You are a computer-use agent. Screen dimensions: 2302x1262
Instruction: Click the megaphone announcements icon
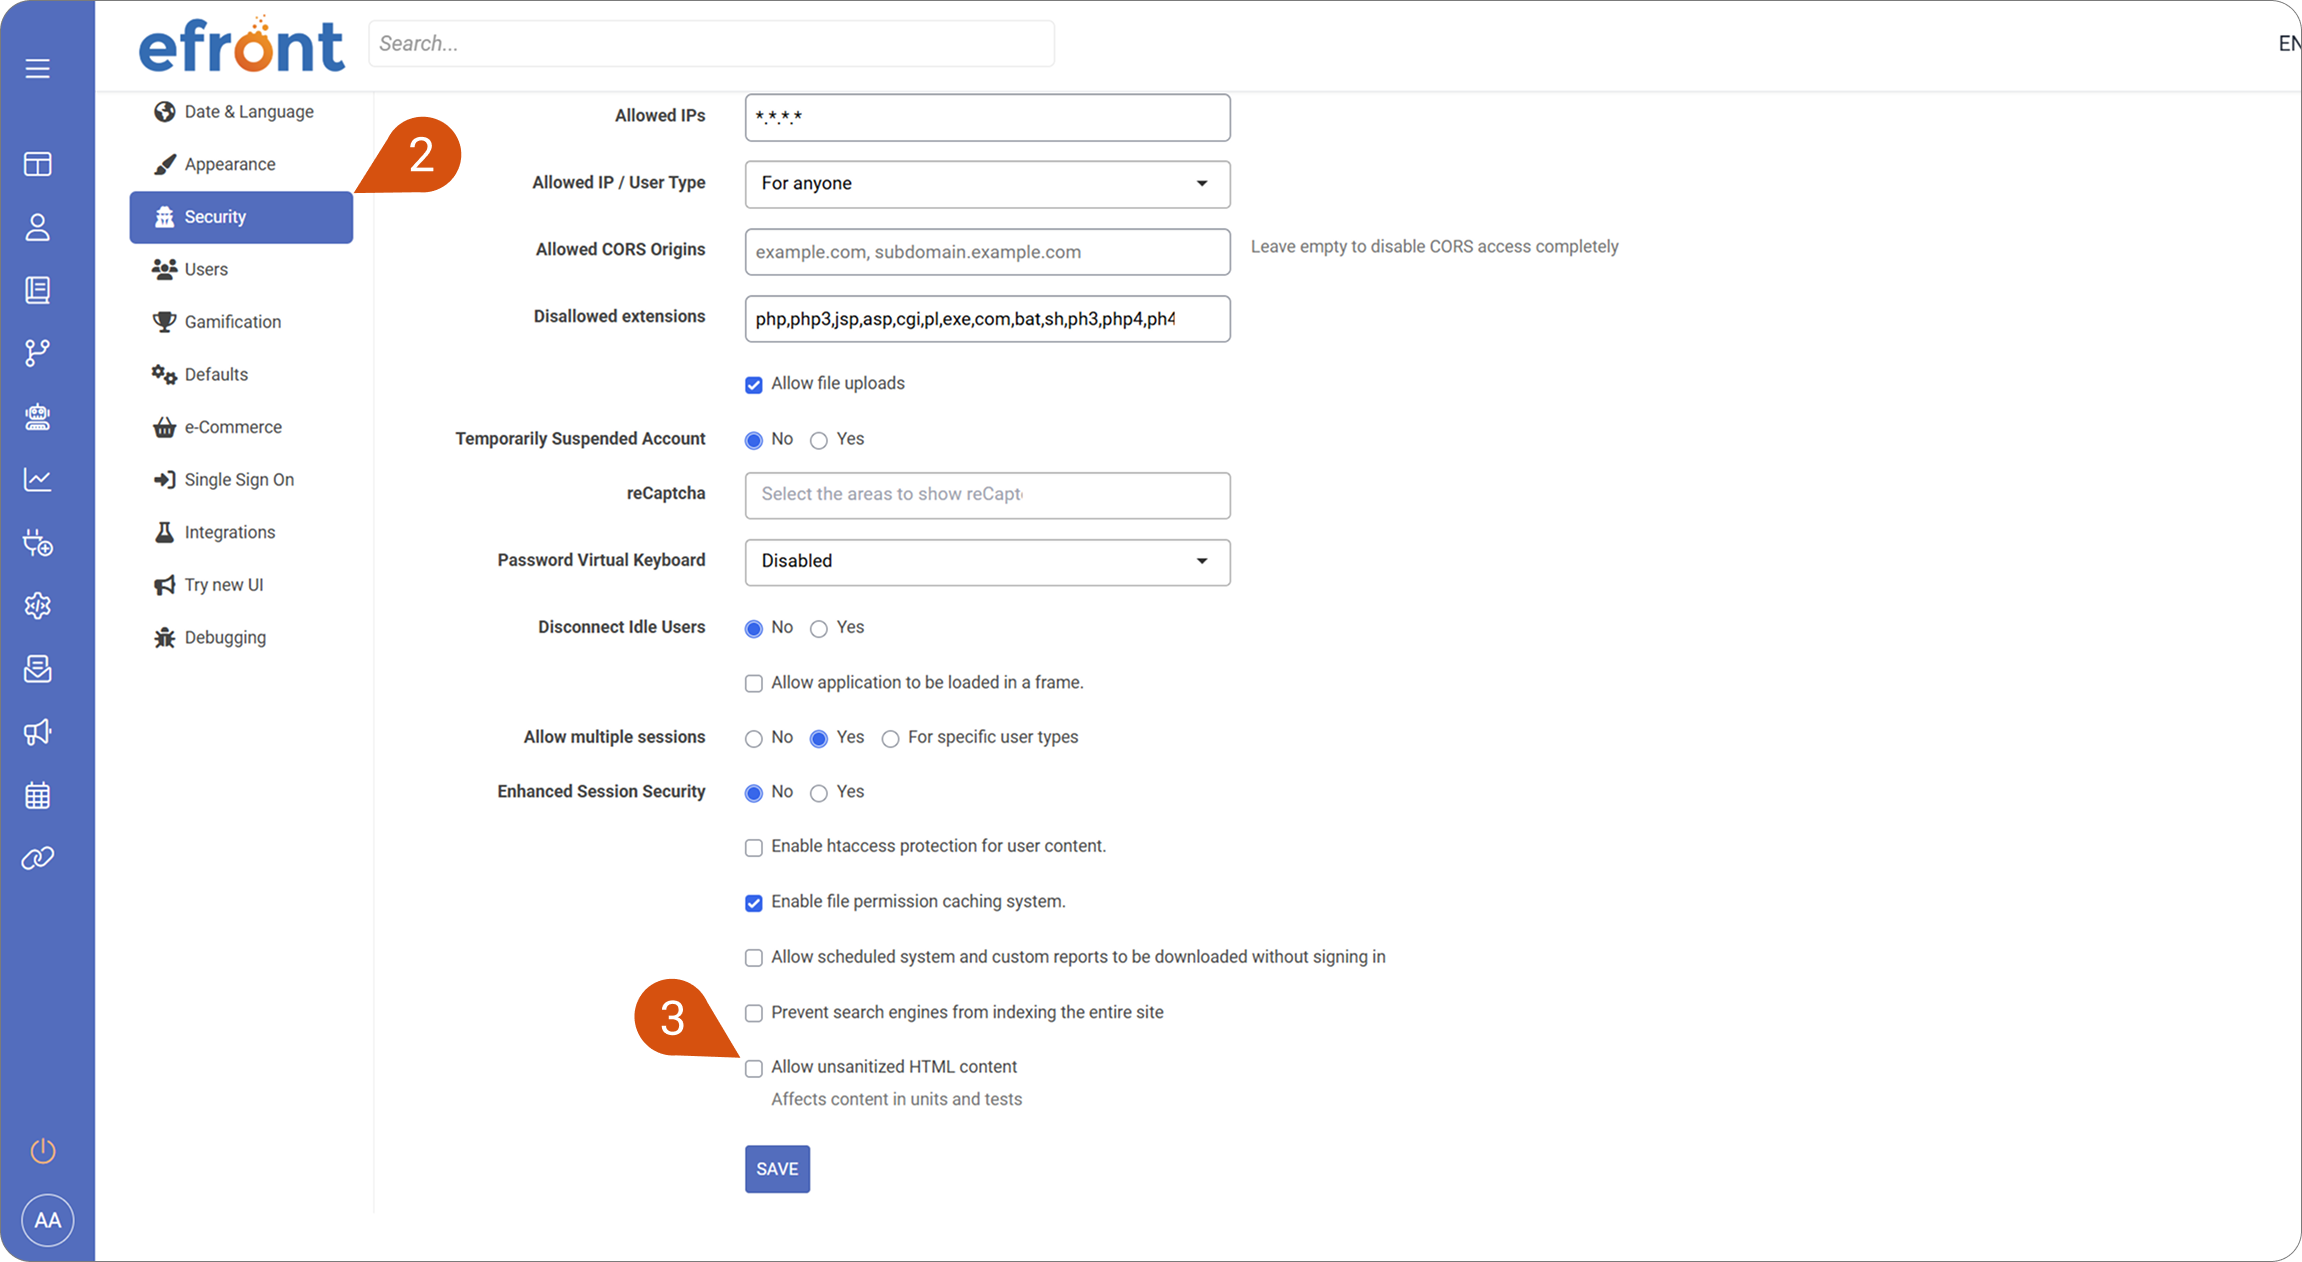click(38, 732)
